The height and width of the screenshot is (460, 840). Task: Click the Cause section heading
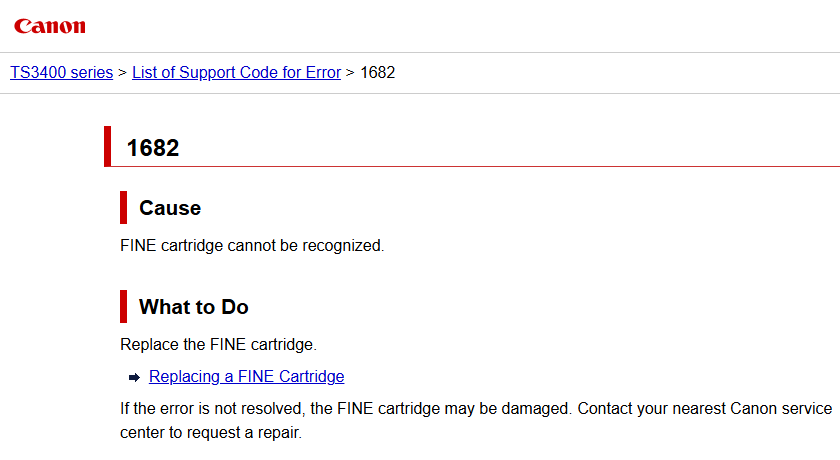tap(170, 208)
